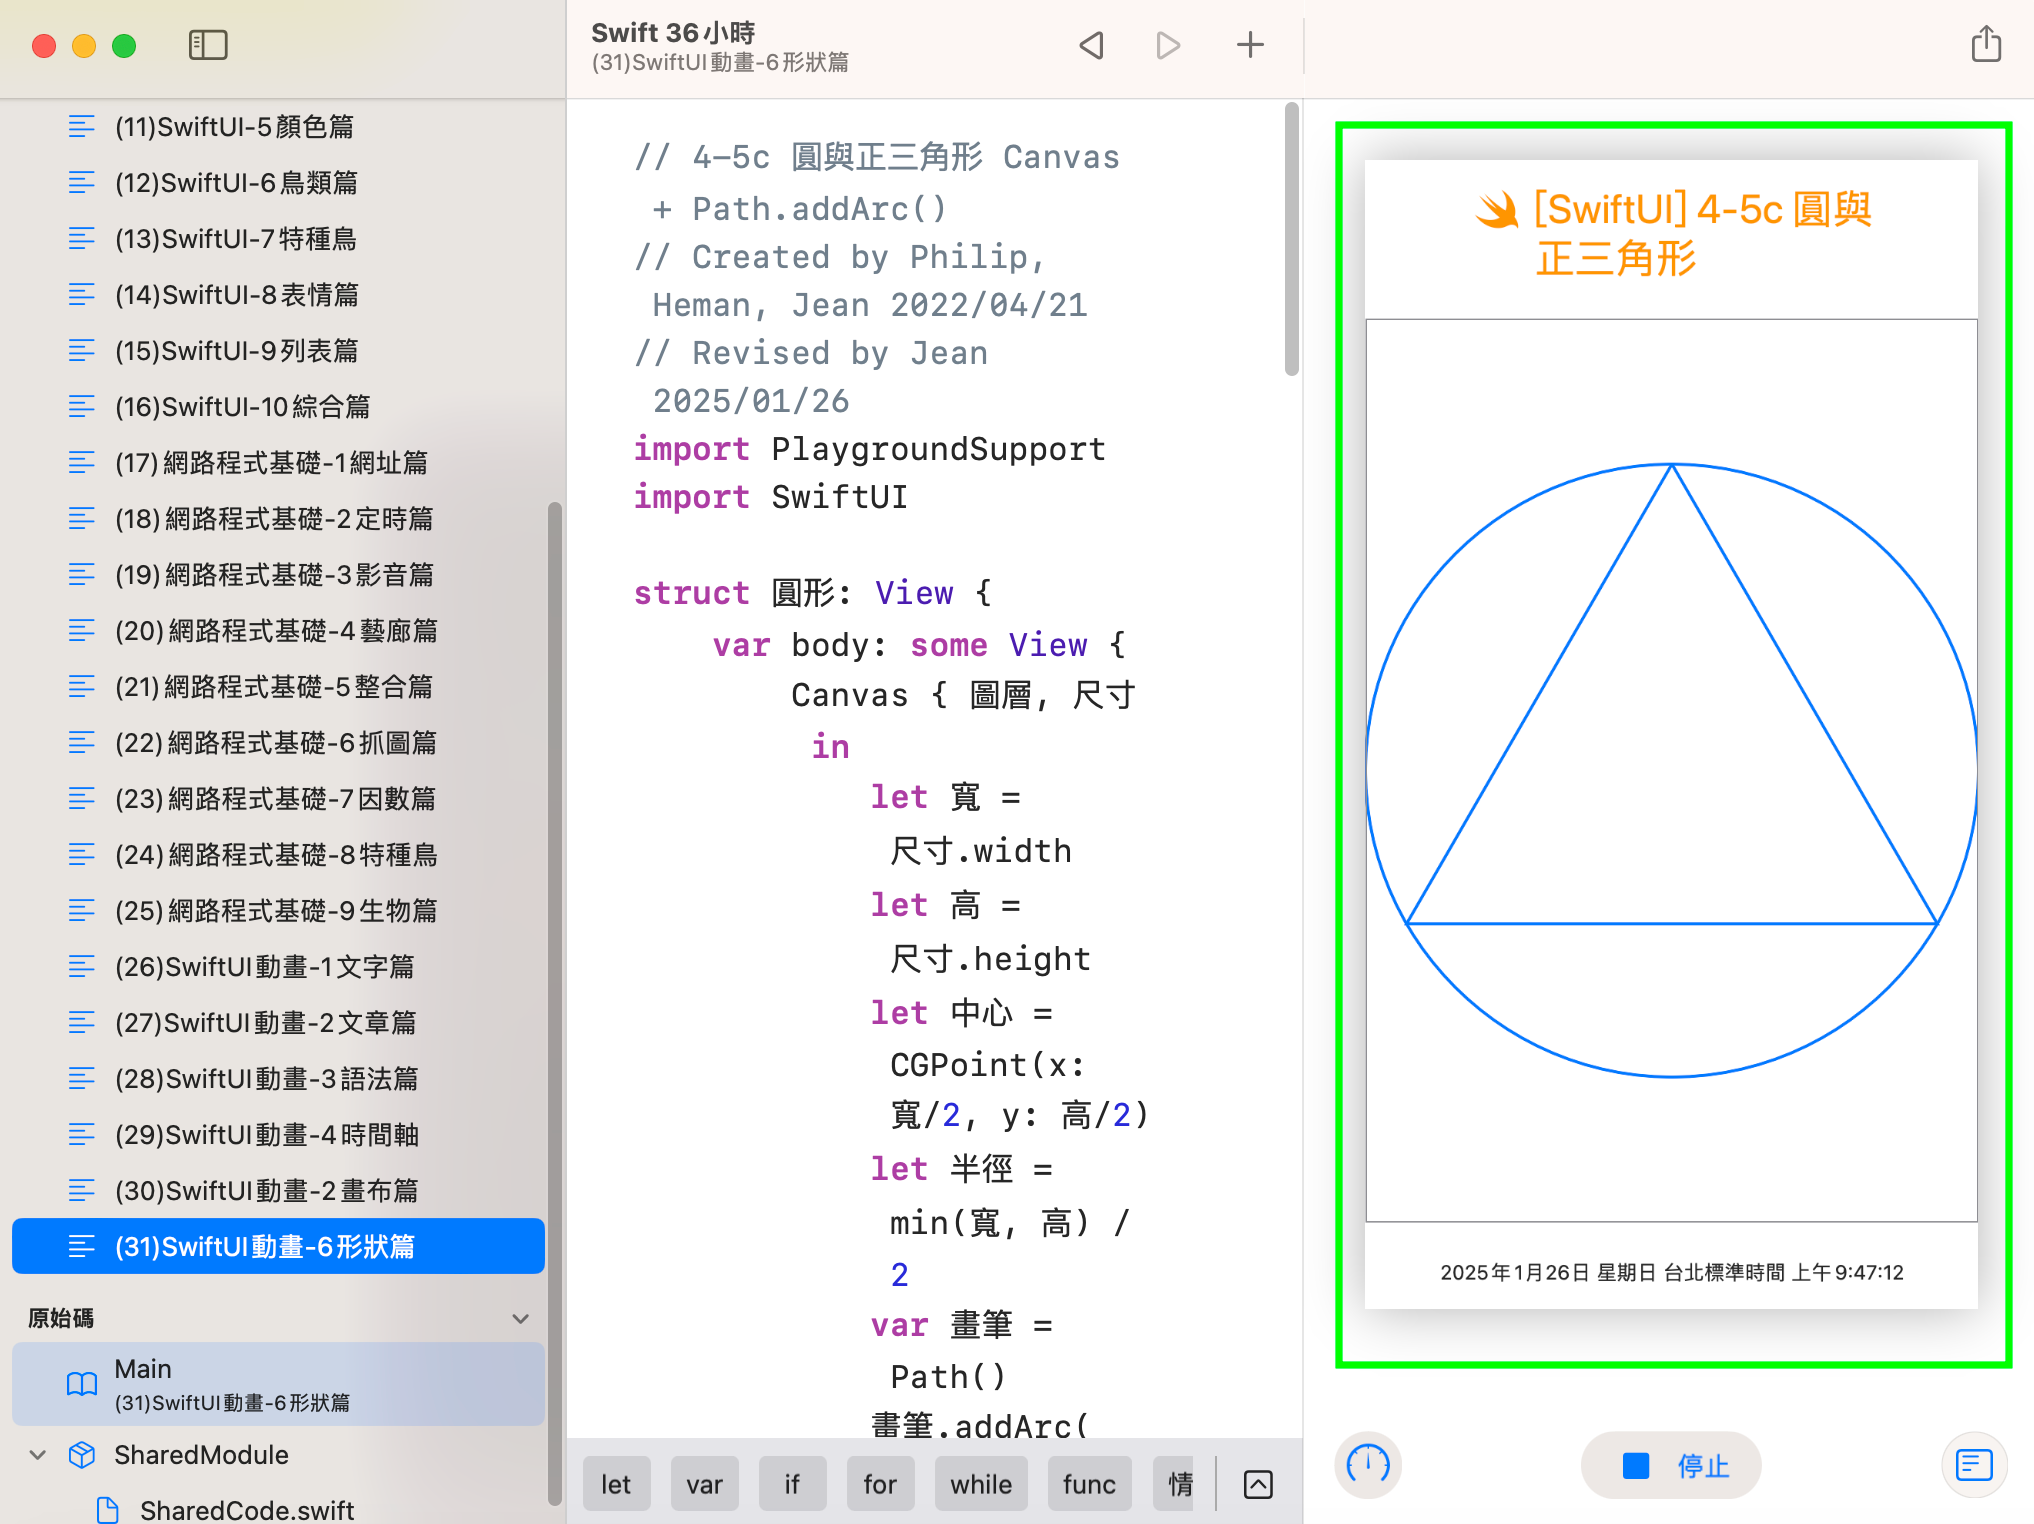Insert the 'let' keyword shortcut
Image resolution: width=2034 pixels, height=1524 pixels.
tap(616, 1484)
